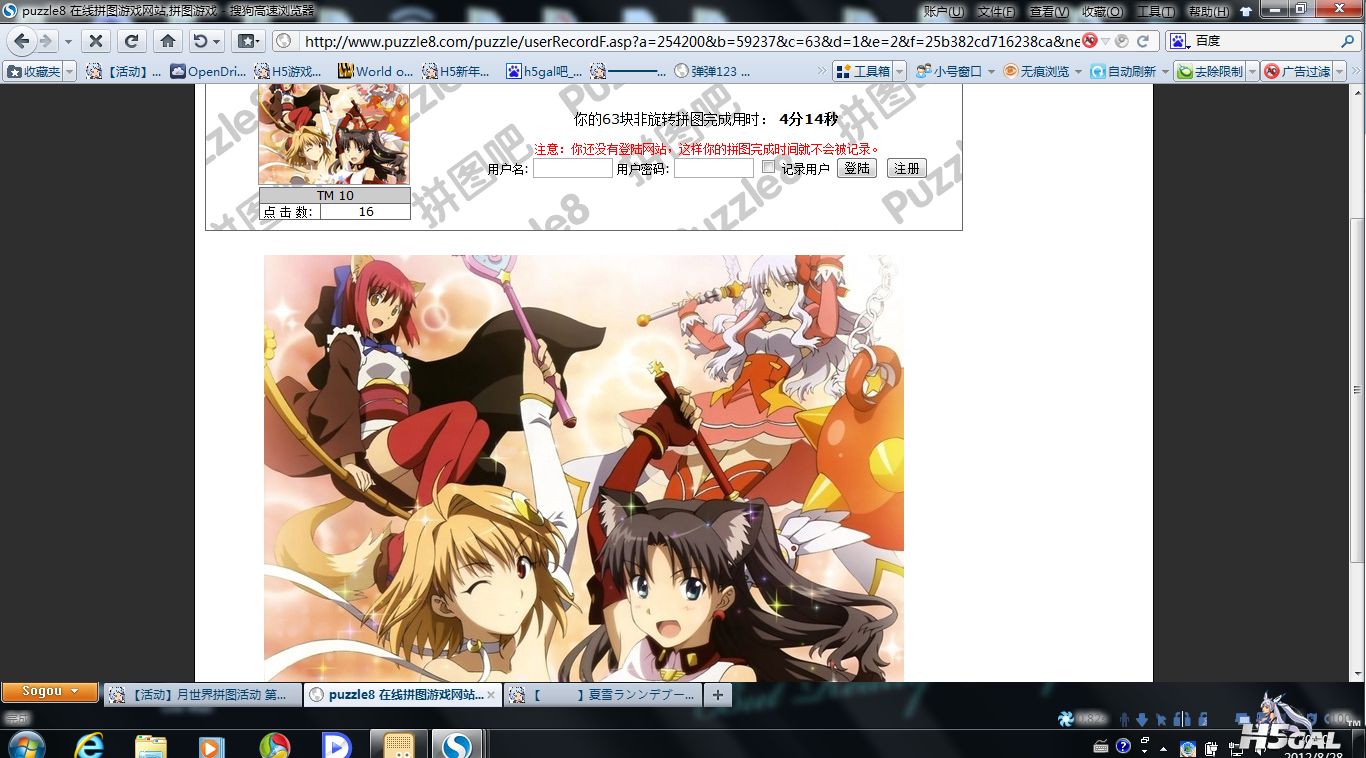Switch to 月世界拼图活动 tab
The width and height of the screenshot is (1366, 758).
pyautogui.click(x=203, y=694)
